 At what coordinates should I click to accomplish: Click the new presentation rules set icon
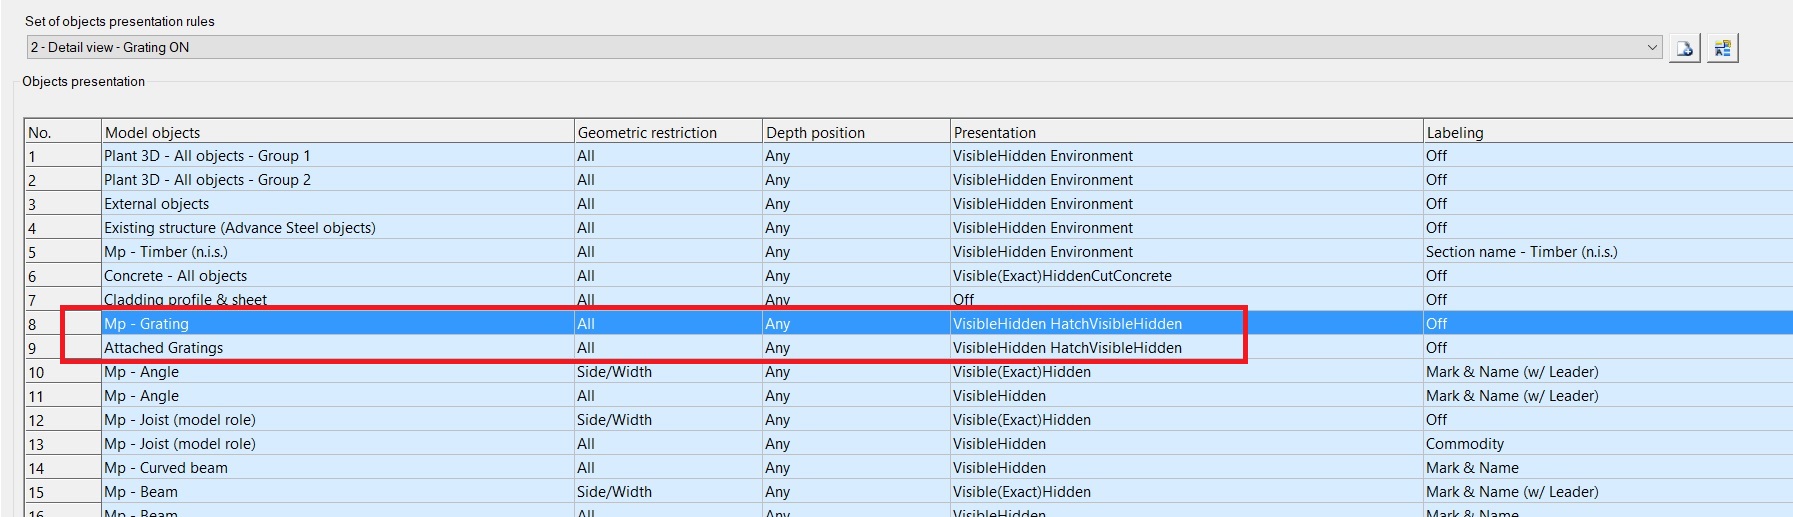1684,48
